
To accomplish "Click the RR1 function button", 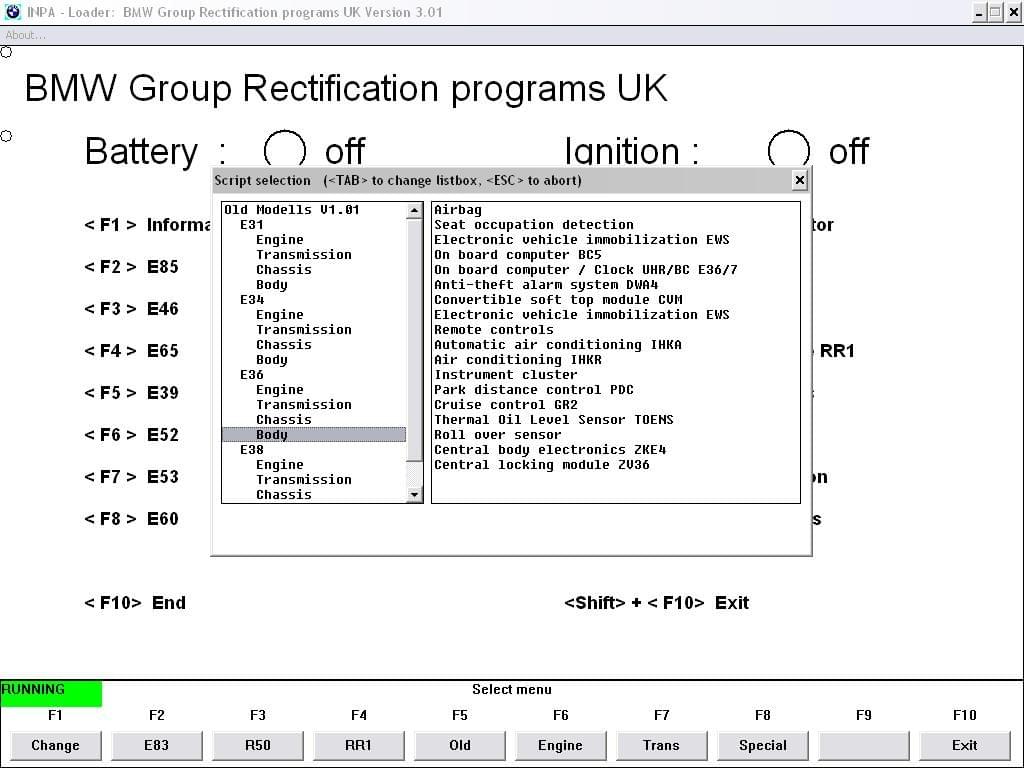I will 359,745.
